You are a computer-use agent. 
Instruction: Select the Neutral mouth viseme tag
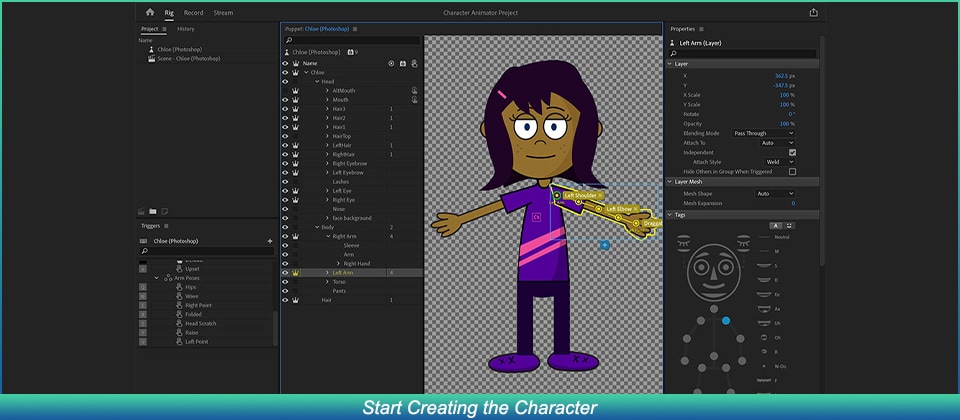click(x=774, y=237)
